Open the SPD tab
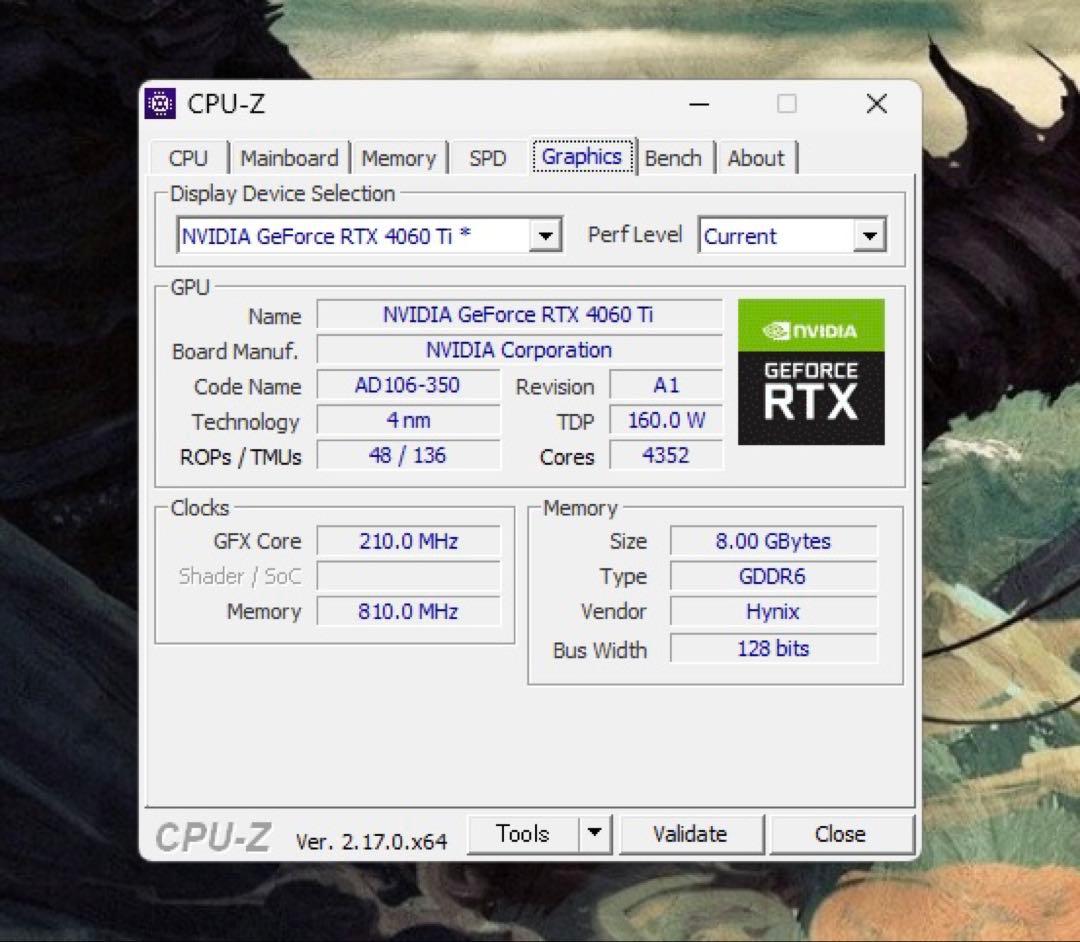1080x942 pixels. click(488, 158)
